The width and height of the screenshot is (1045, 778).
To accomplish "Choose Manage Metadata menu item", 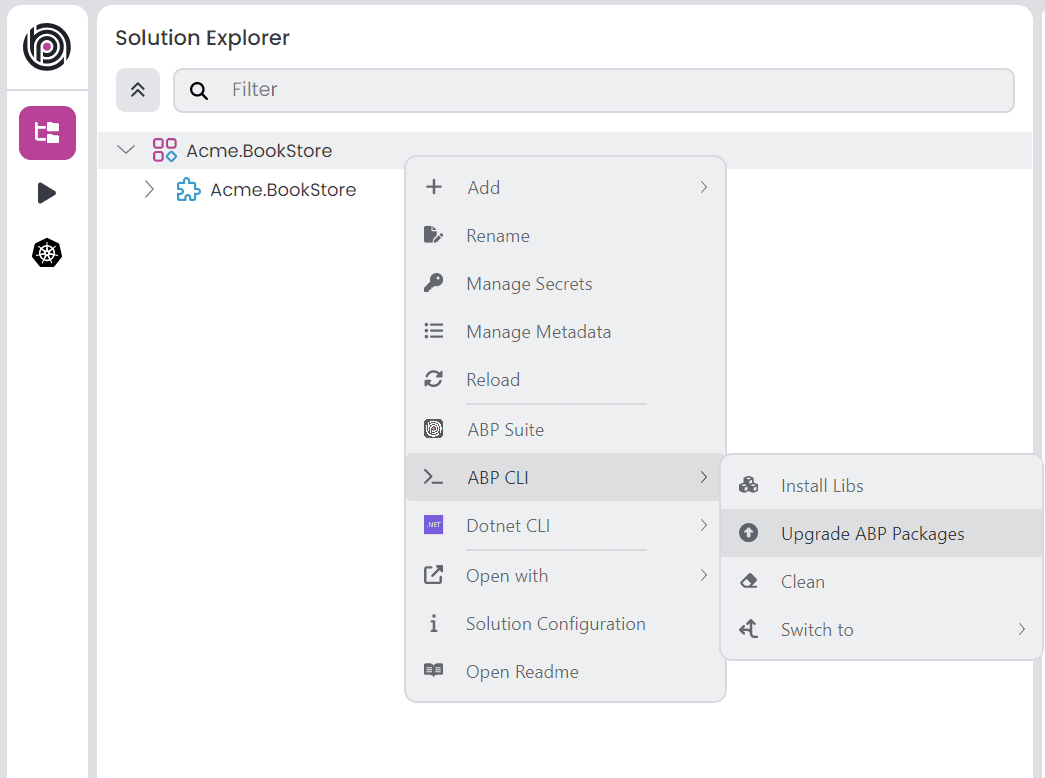I will point(565,331).
